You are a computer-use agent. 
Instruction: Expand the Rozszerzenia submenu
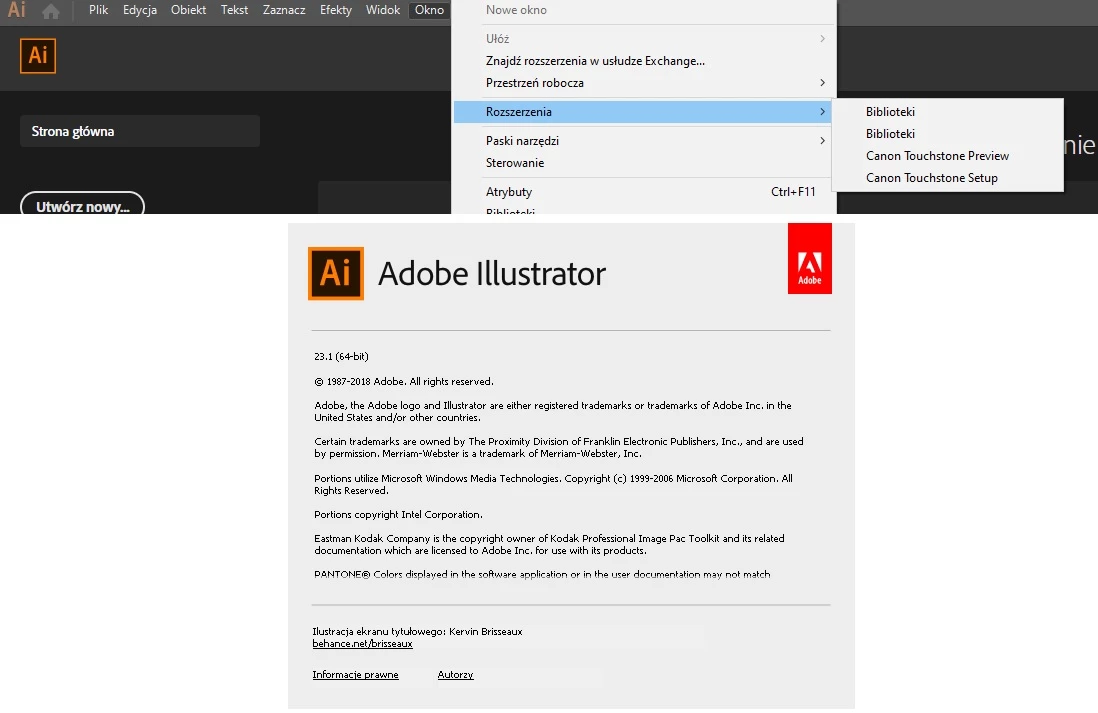coord(643,111)
